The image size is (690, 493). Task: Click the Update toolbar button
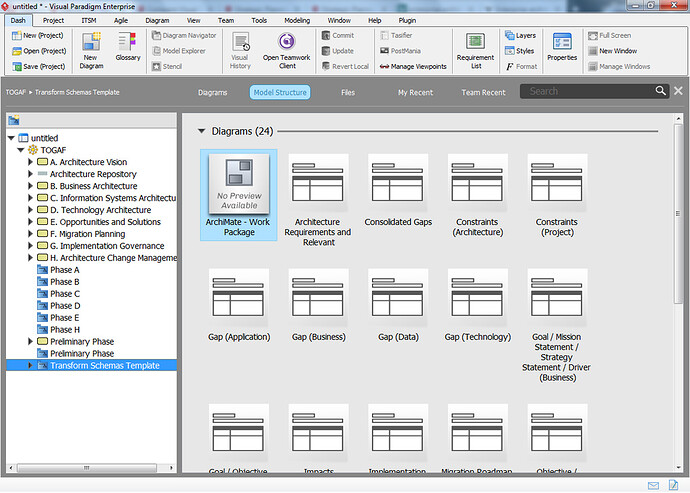pos(338,51)
